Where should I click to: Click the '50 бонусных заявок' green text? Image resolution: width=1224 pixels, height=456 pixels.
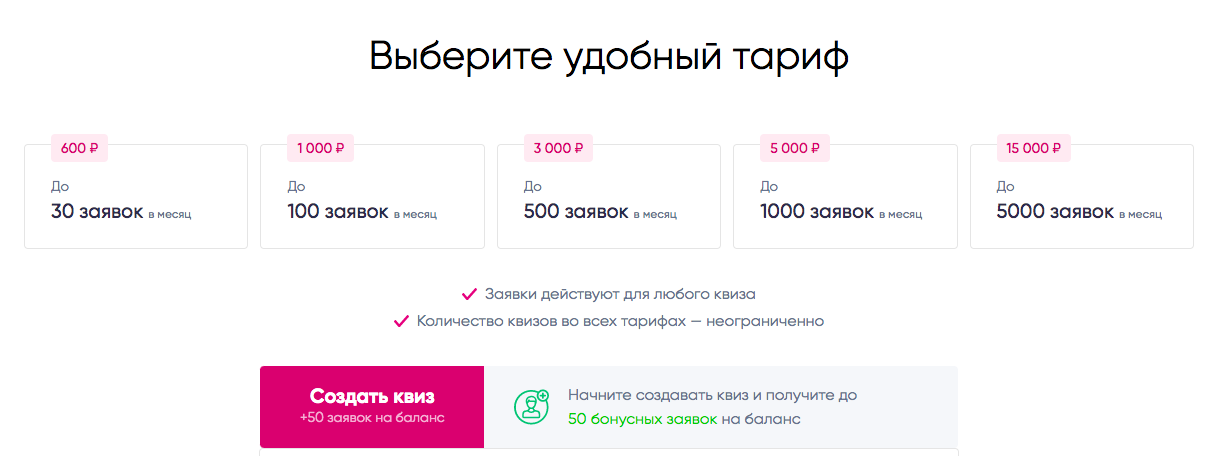click(642, 419)
